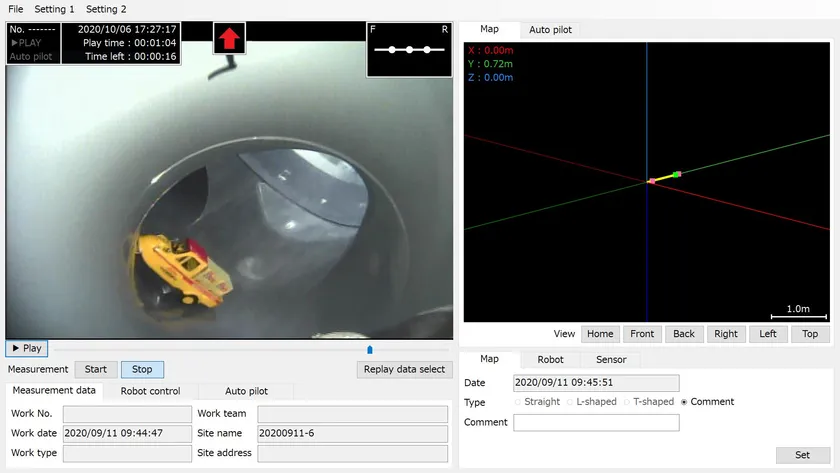
Task: Switch to the Auto pilot tab beside Map
Action: pyautogui.click(x=550, y=30)
